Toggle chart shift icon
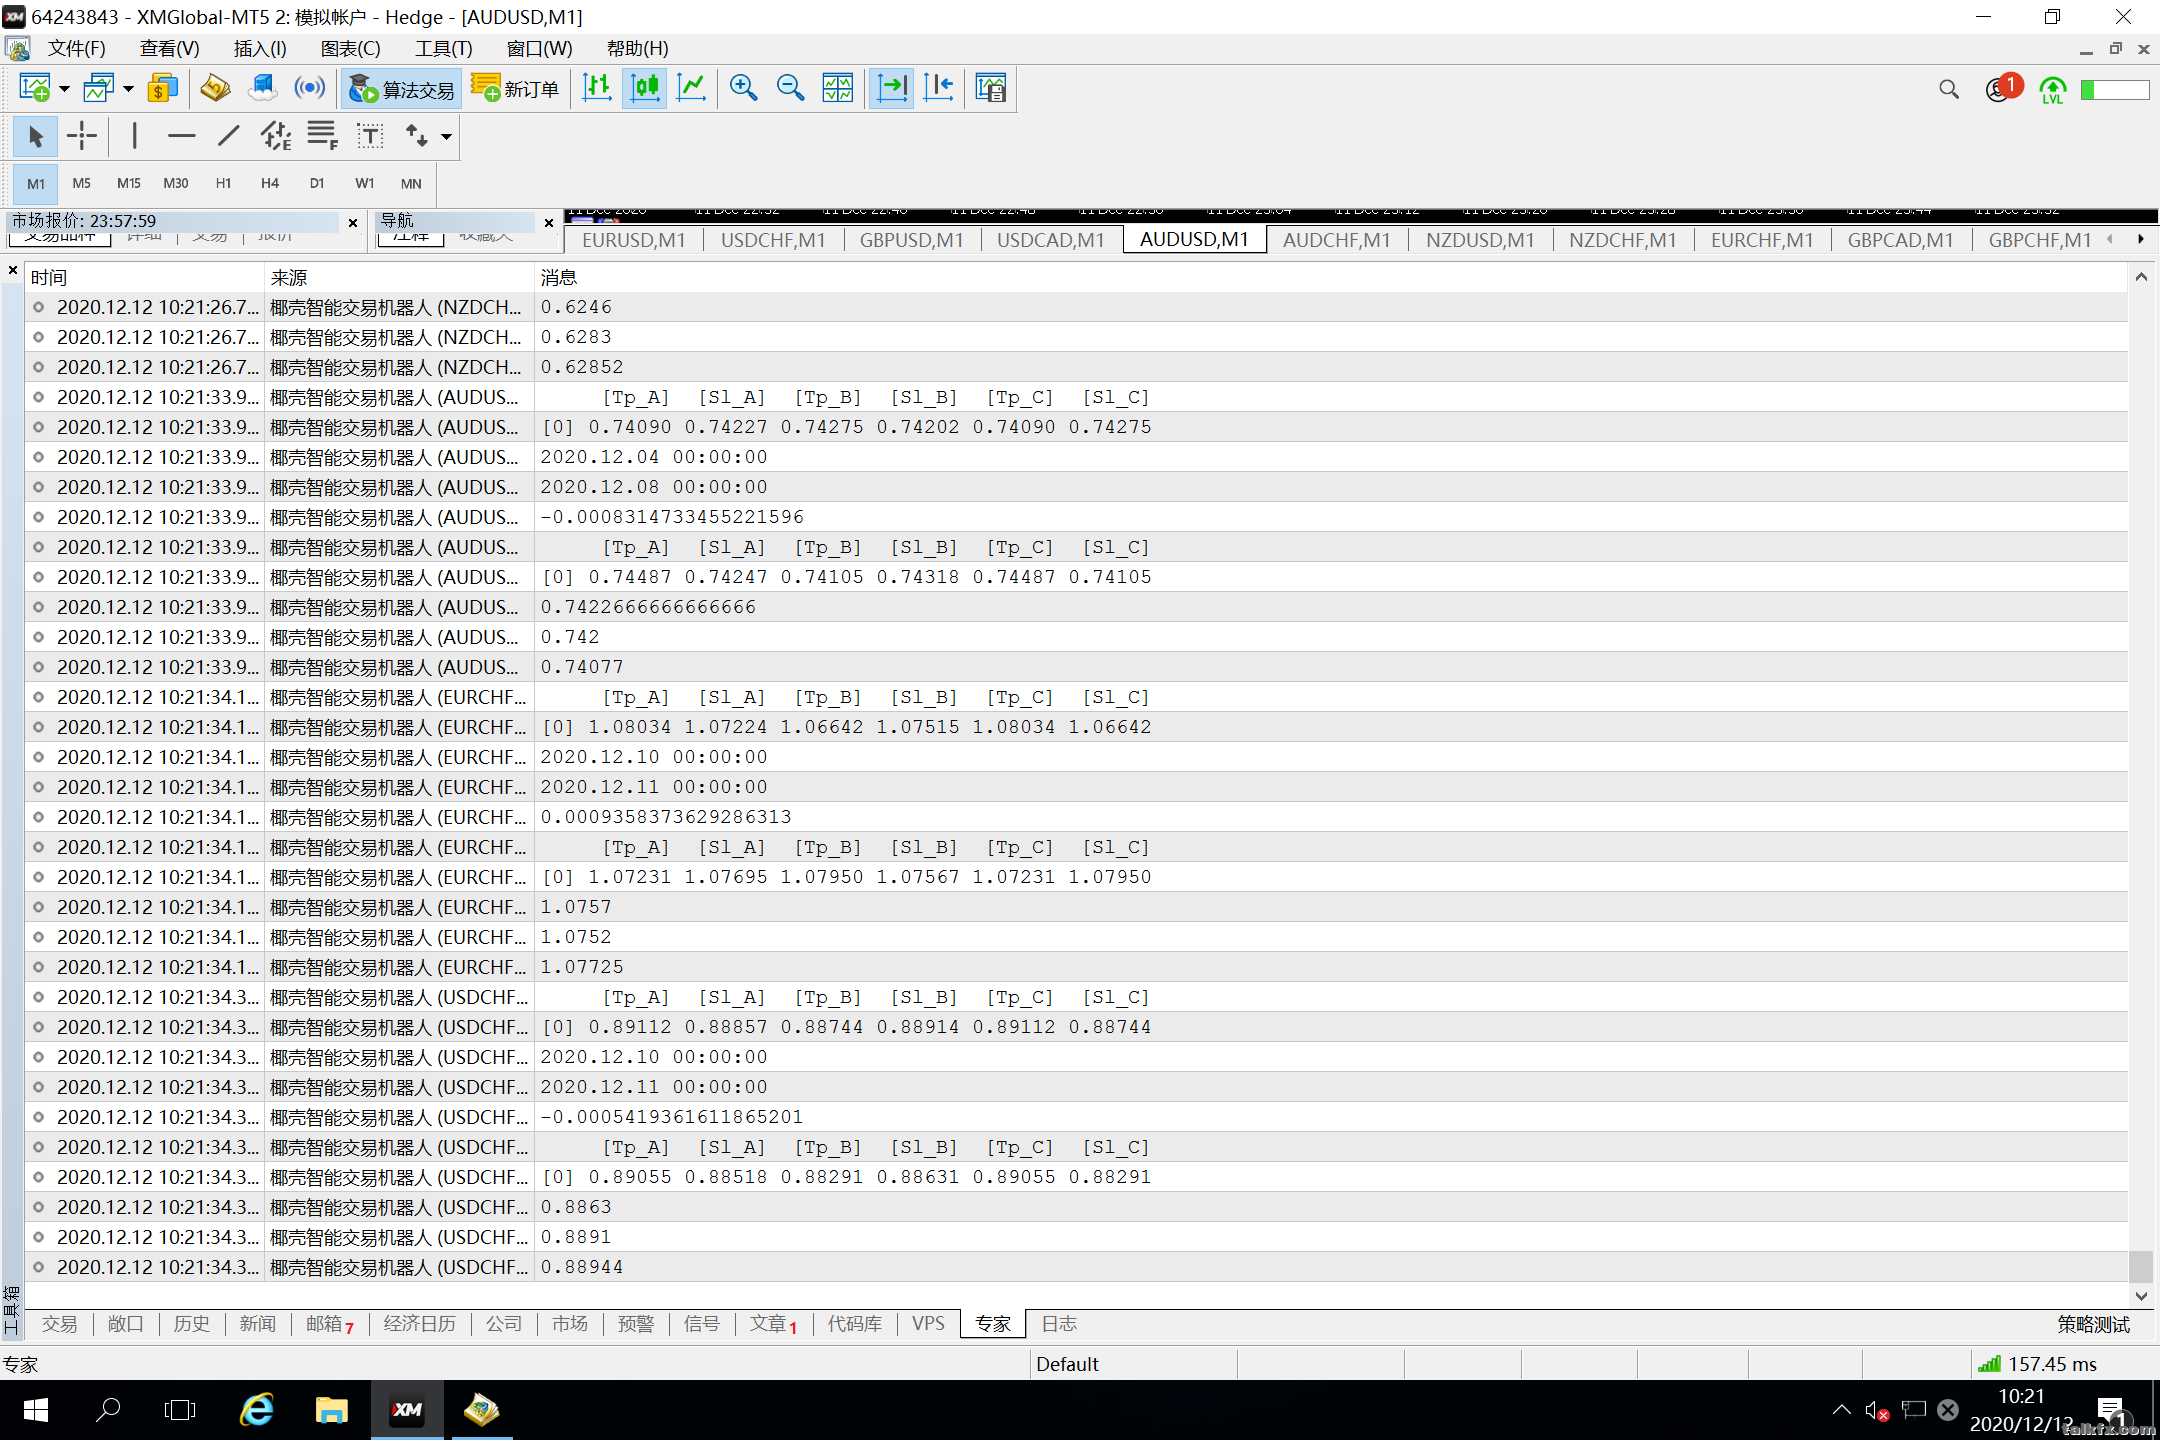 (x=938, y=89)
